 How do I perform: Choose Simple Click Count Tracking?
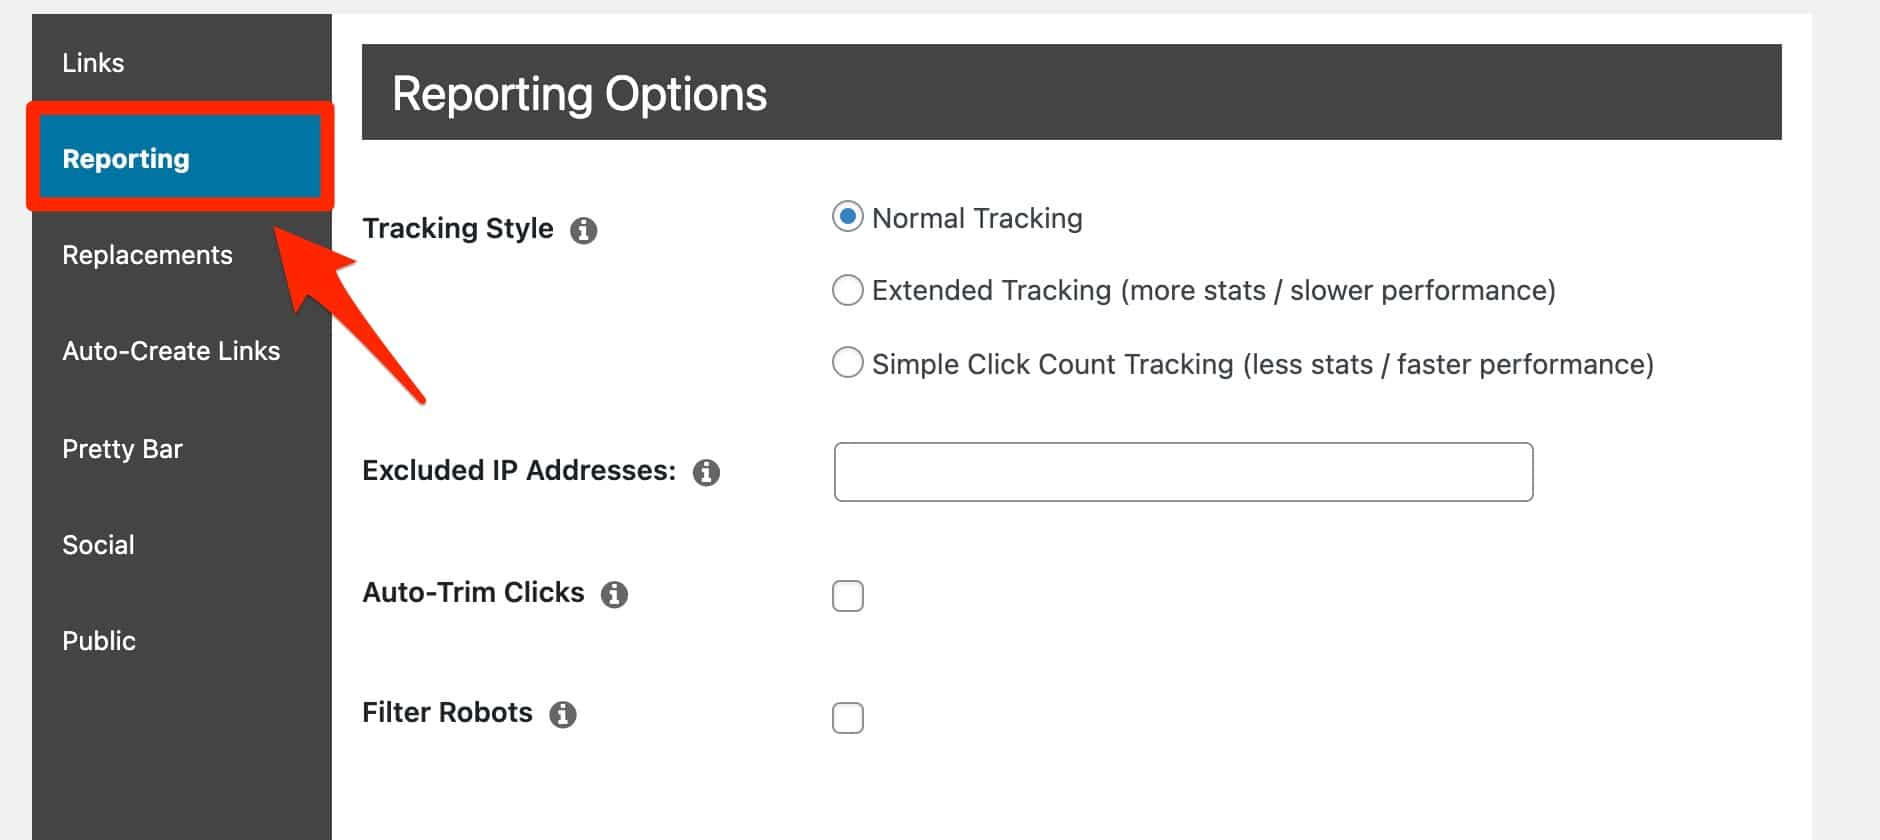click(847, 363)
